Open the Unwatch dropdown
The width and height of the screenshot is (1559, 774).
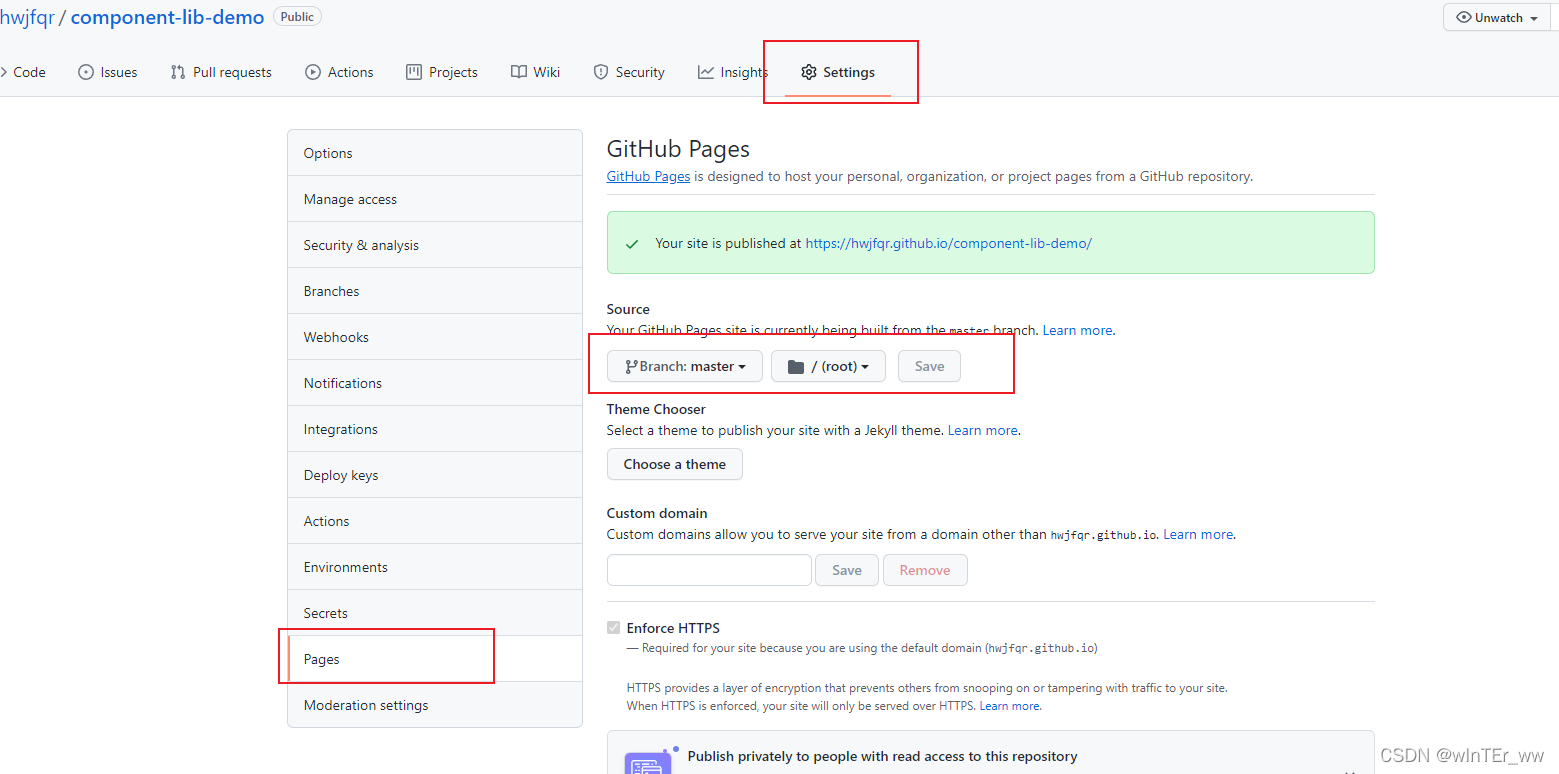[x=1497, y=18]
